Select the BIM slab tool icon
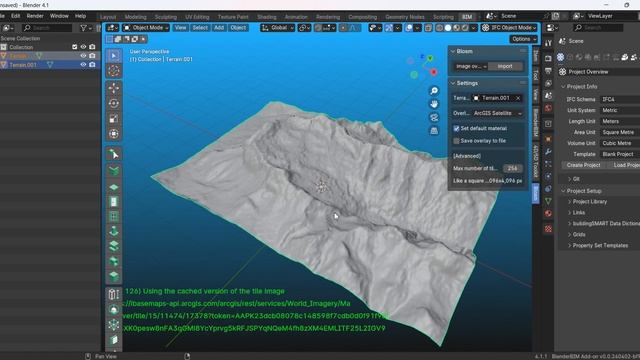This screenshot has width=640, height=360. tap(114, 187)
